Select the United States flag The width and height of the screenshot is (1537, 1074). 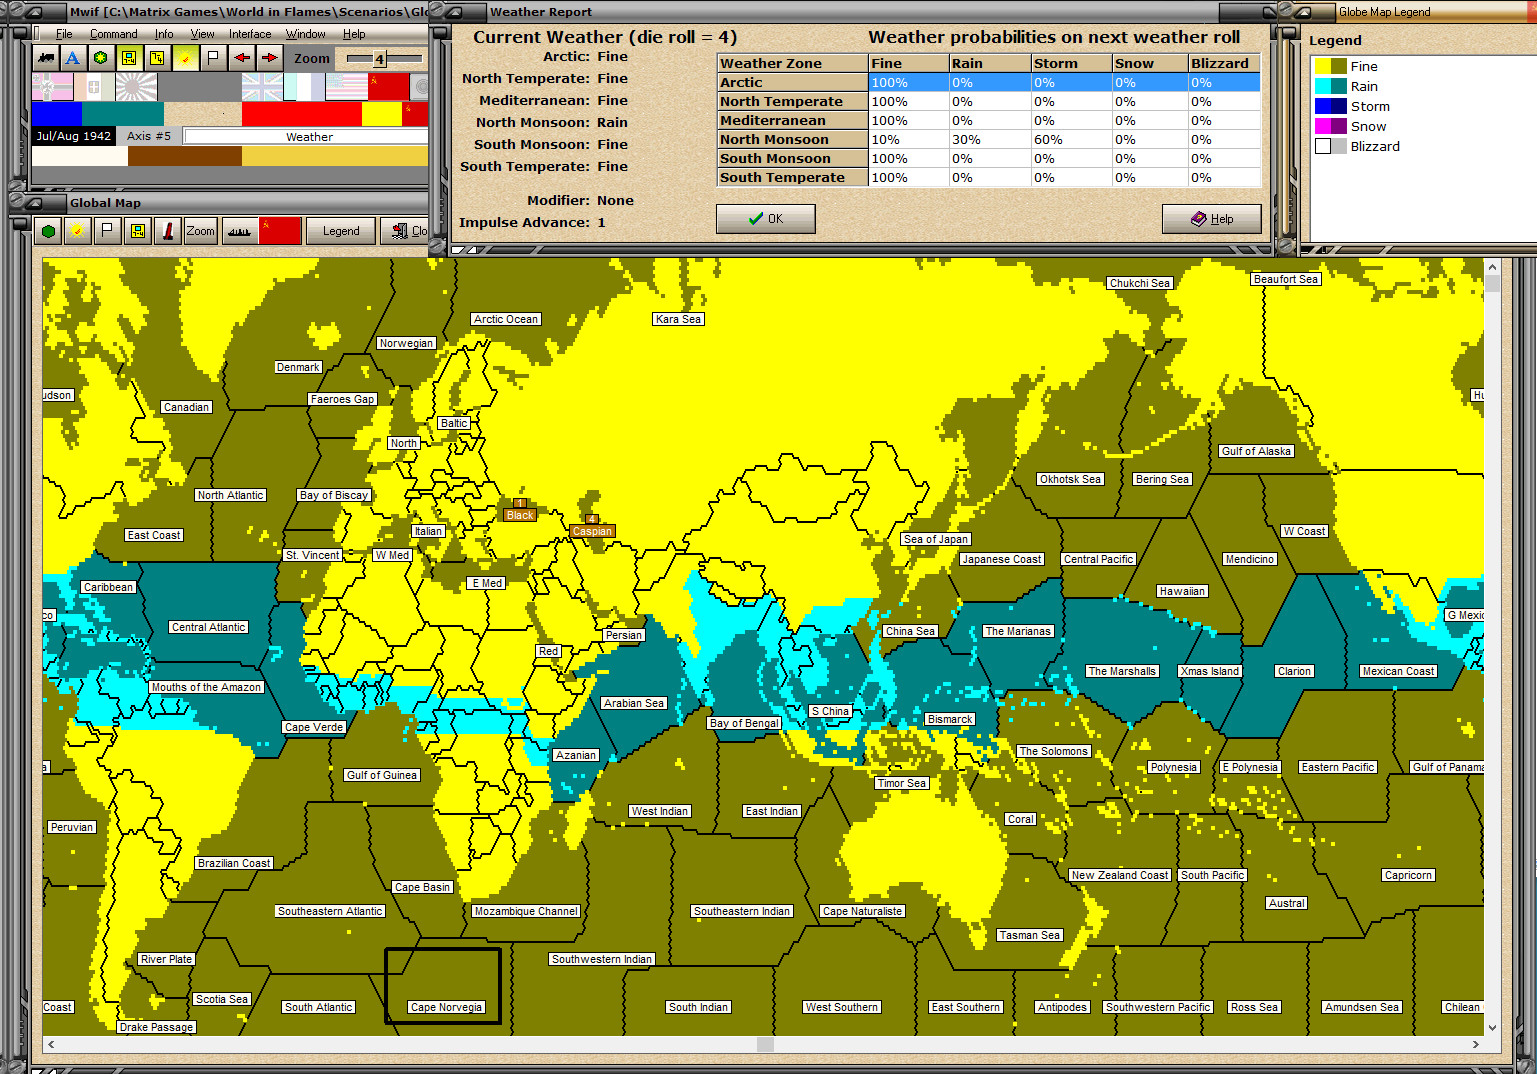(x=346, y=87)
